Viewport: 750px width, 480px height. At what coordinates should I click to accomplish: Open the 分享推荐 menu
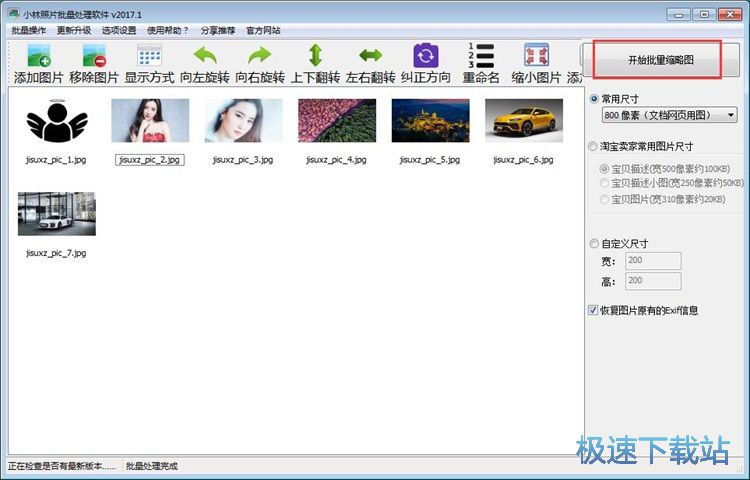218,31
